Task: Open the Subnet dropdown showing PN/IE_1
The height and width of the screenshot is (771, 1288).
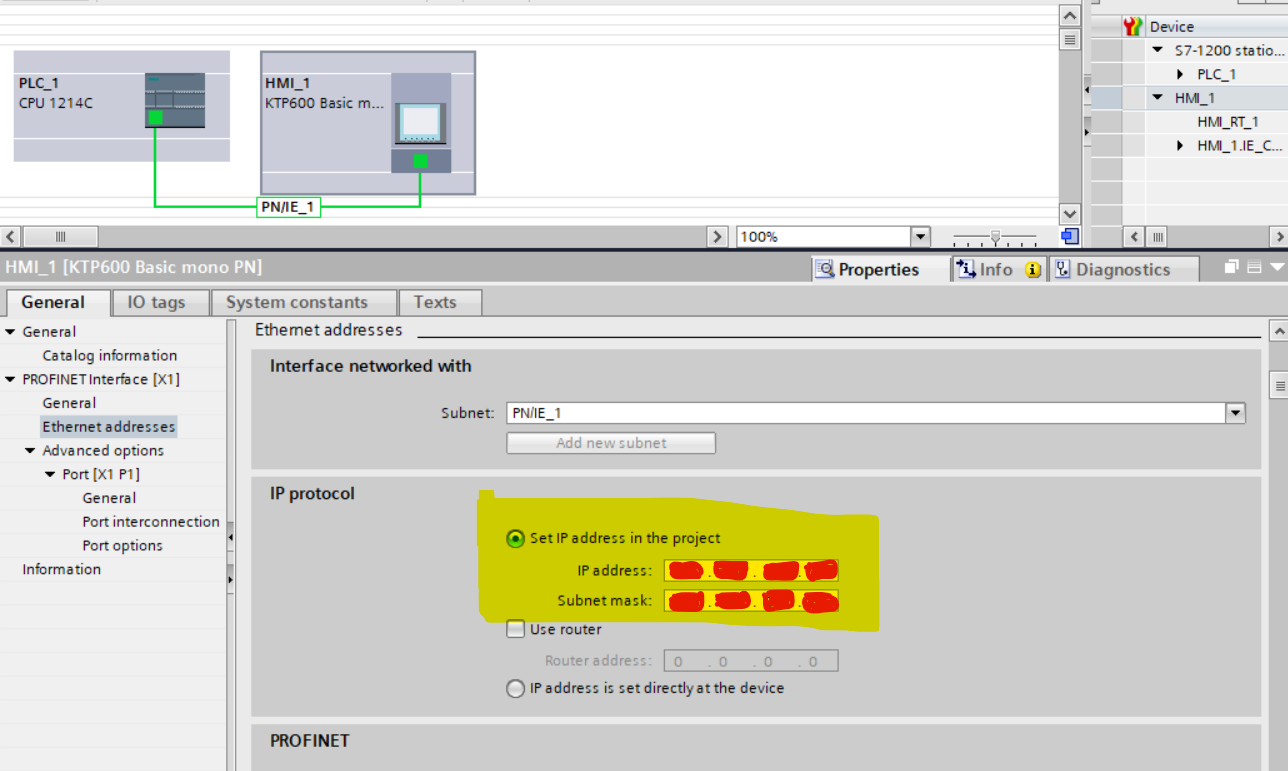Action: [x=1236, y=413]
